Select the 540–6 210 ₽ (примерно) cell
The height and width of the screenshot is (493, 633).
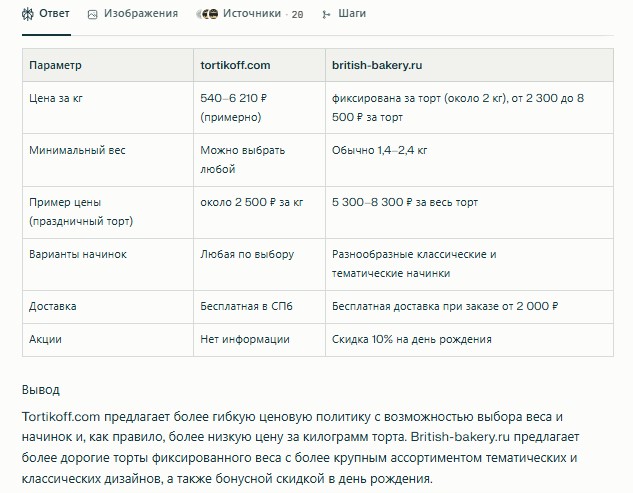[259, 108]
